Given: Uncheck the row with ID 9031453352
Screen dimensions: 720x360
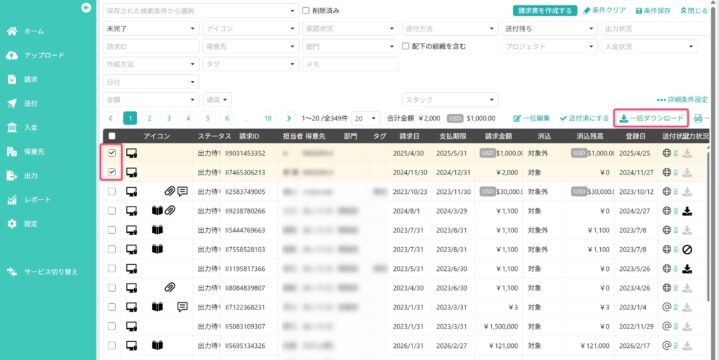Looking at the screenshot, I should (x=112, y=153).
